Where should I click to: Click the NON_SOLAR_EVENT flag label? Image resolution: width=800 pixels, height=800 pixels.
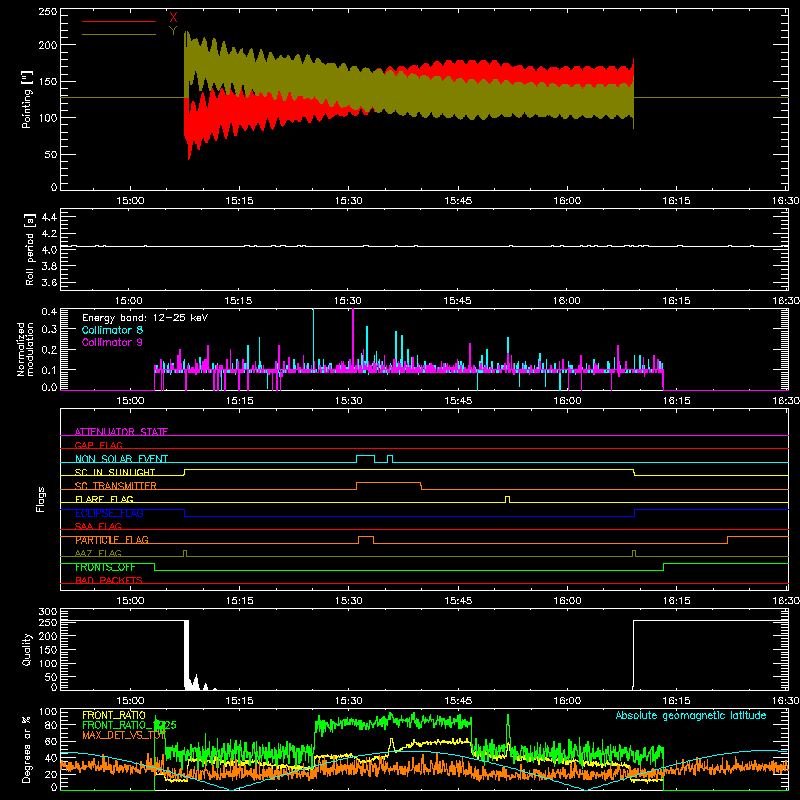coord(121,459)
